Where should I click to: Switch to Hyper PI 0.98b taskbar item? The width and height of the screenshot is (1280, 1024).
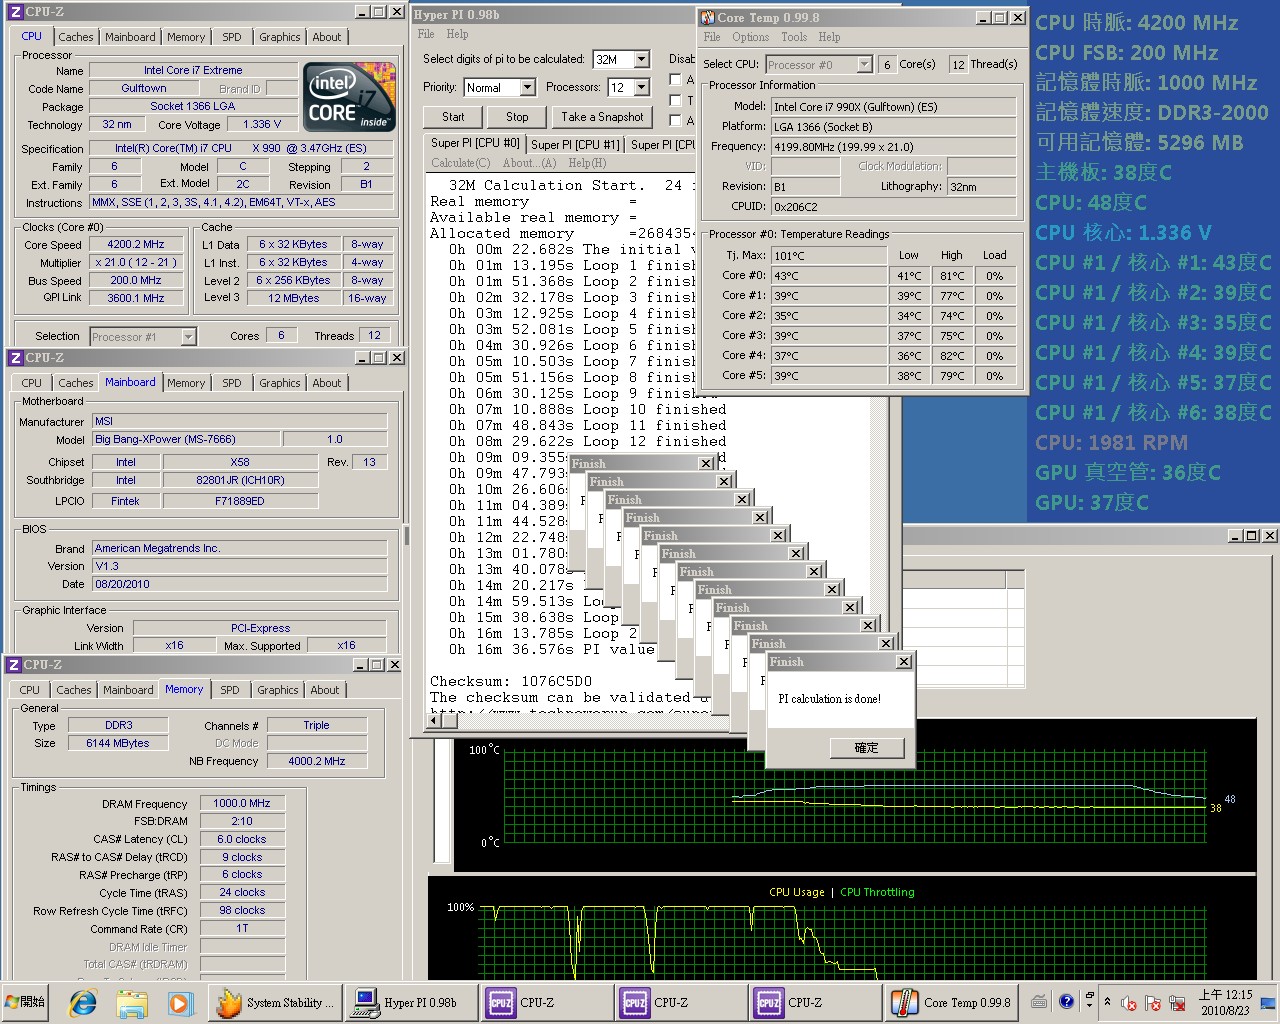[x=410, y=1002]
